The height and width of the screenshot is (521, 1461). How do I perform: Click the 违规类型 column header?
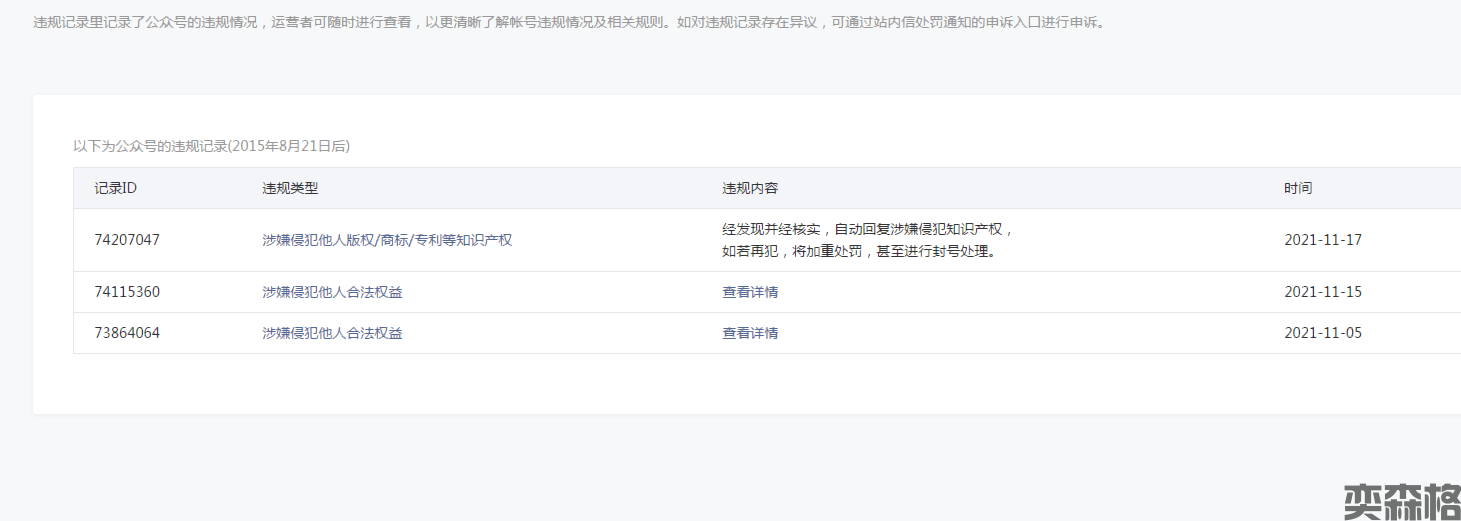[x=290, y=188]
